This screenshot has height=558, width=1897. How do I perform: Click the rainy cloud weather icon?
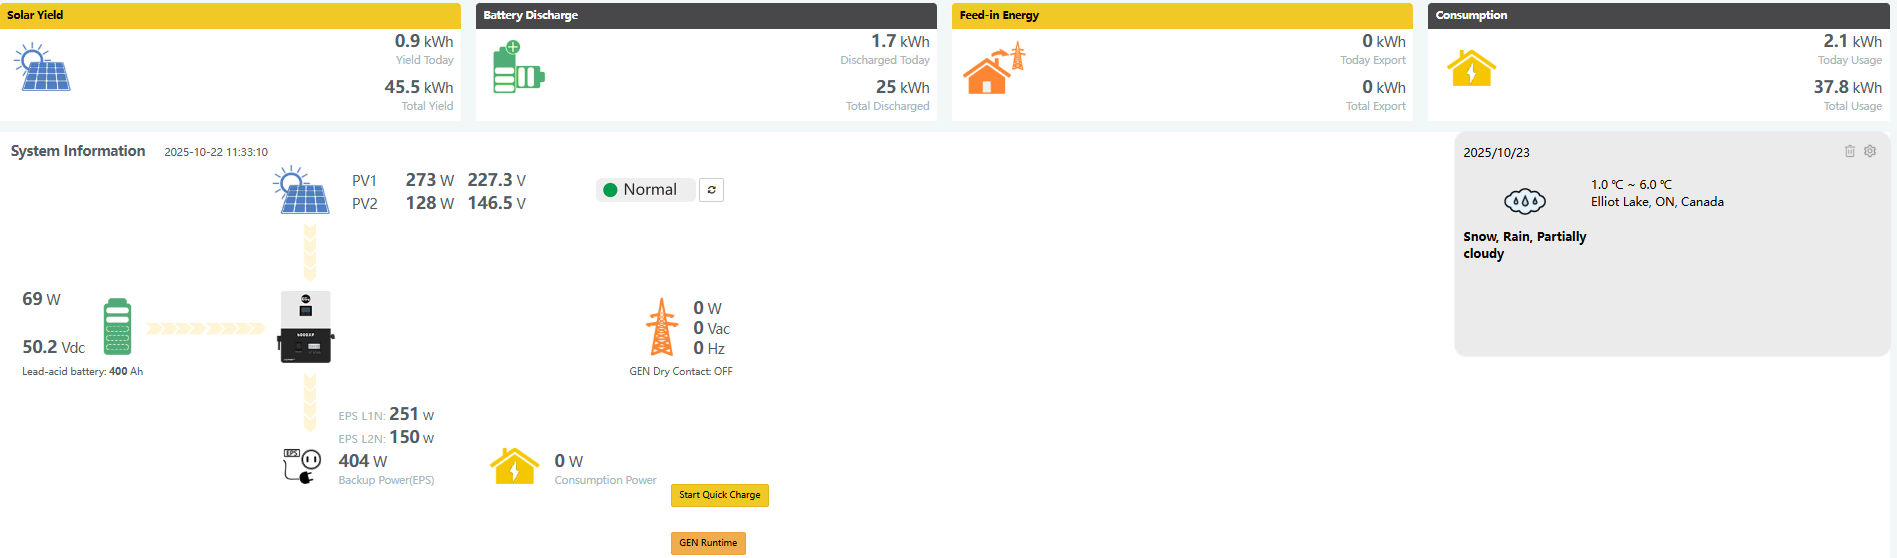point(1524,201)
